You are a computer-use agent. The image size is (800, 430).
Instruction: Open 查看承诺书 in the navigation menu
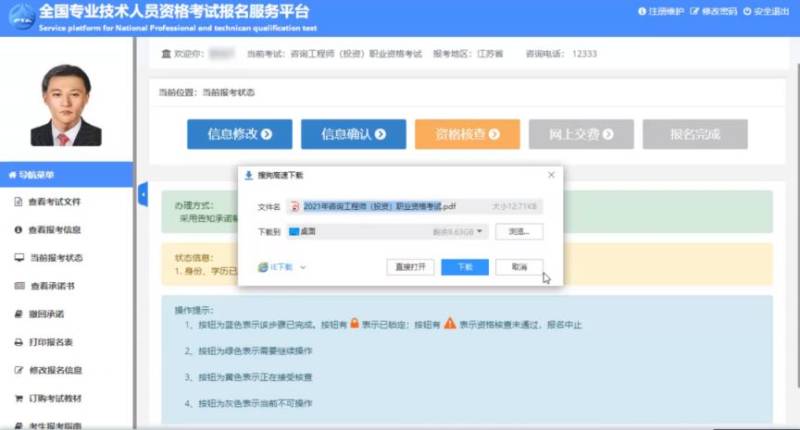55,286
